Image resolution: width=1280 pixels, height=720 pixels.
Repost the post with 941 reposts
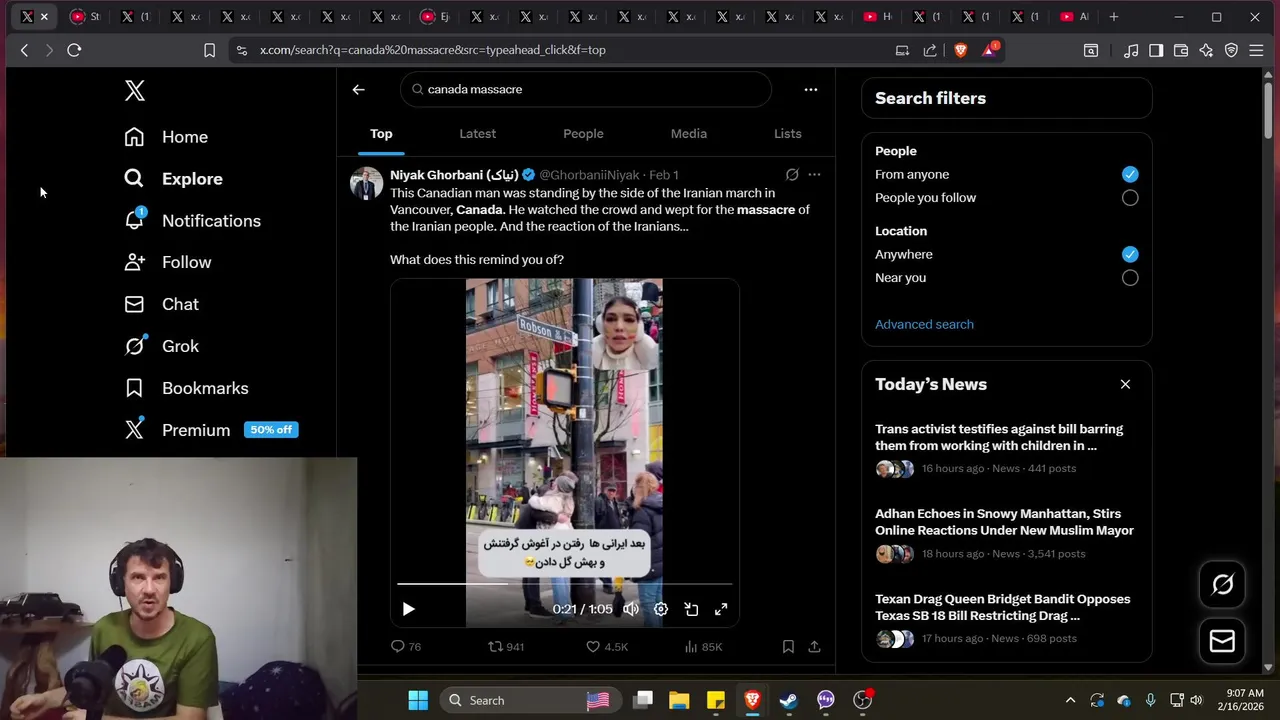coord(506,647)
